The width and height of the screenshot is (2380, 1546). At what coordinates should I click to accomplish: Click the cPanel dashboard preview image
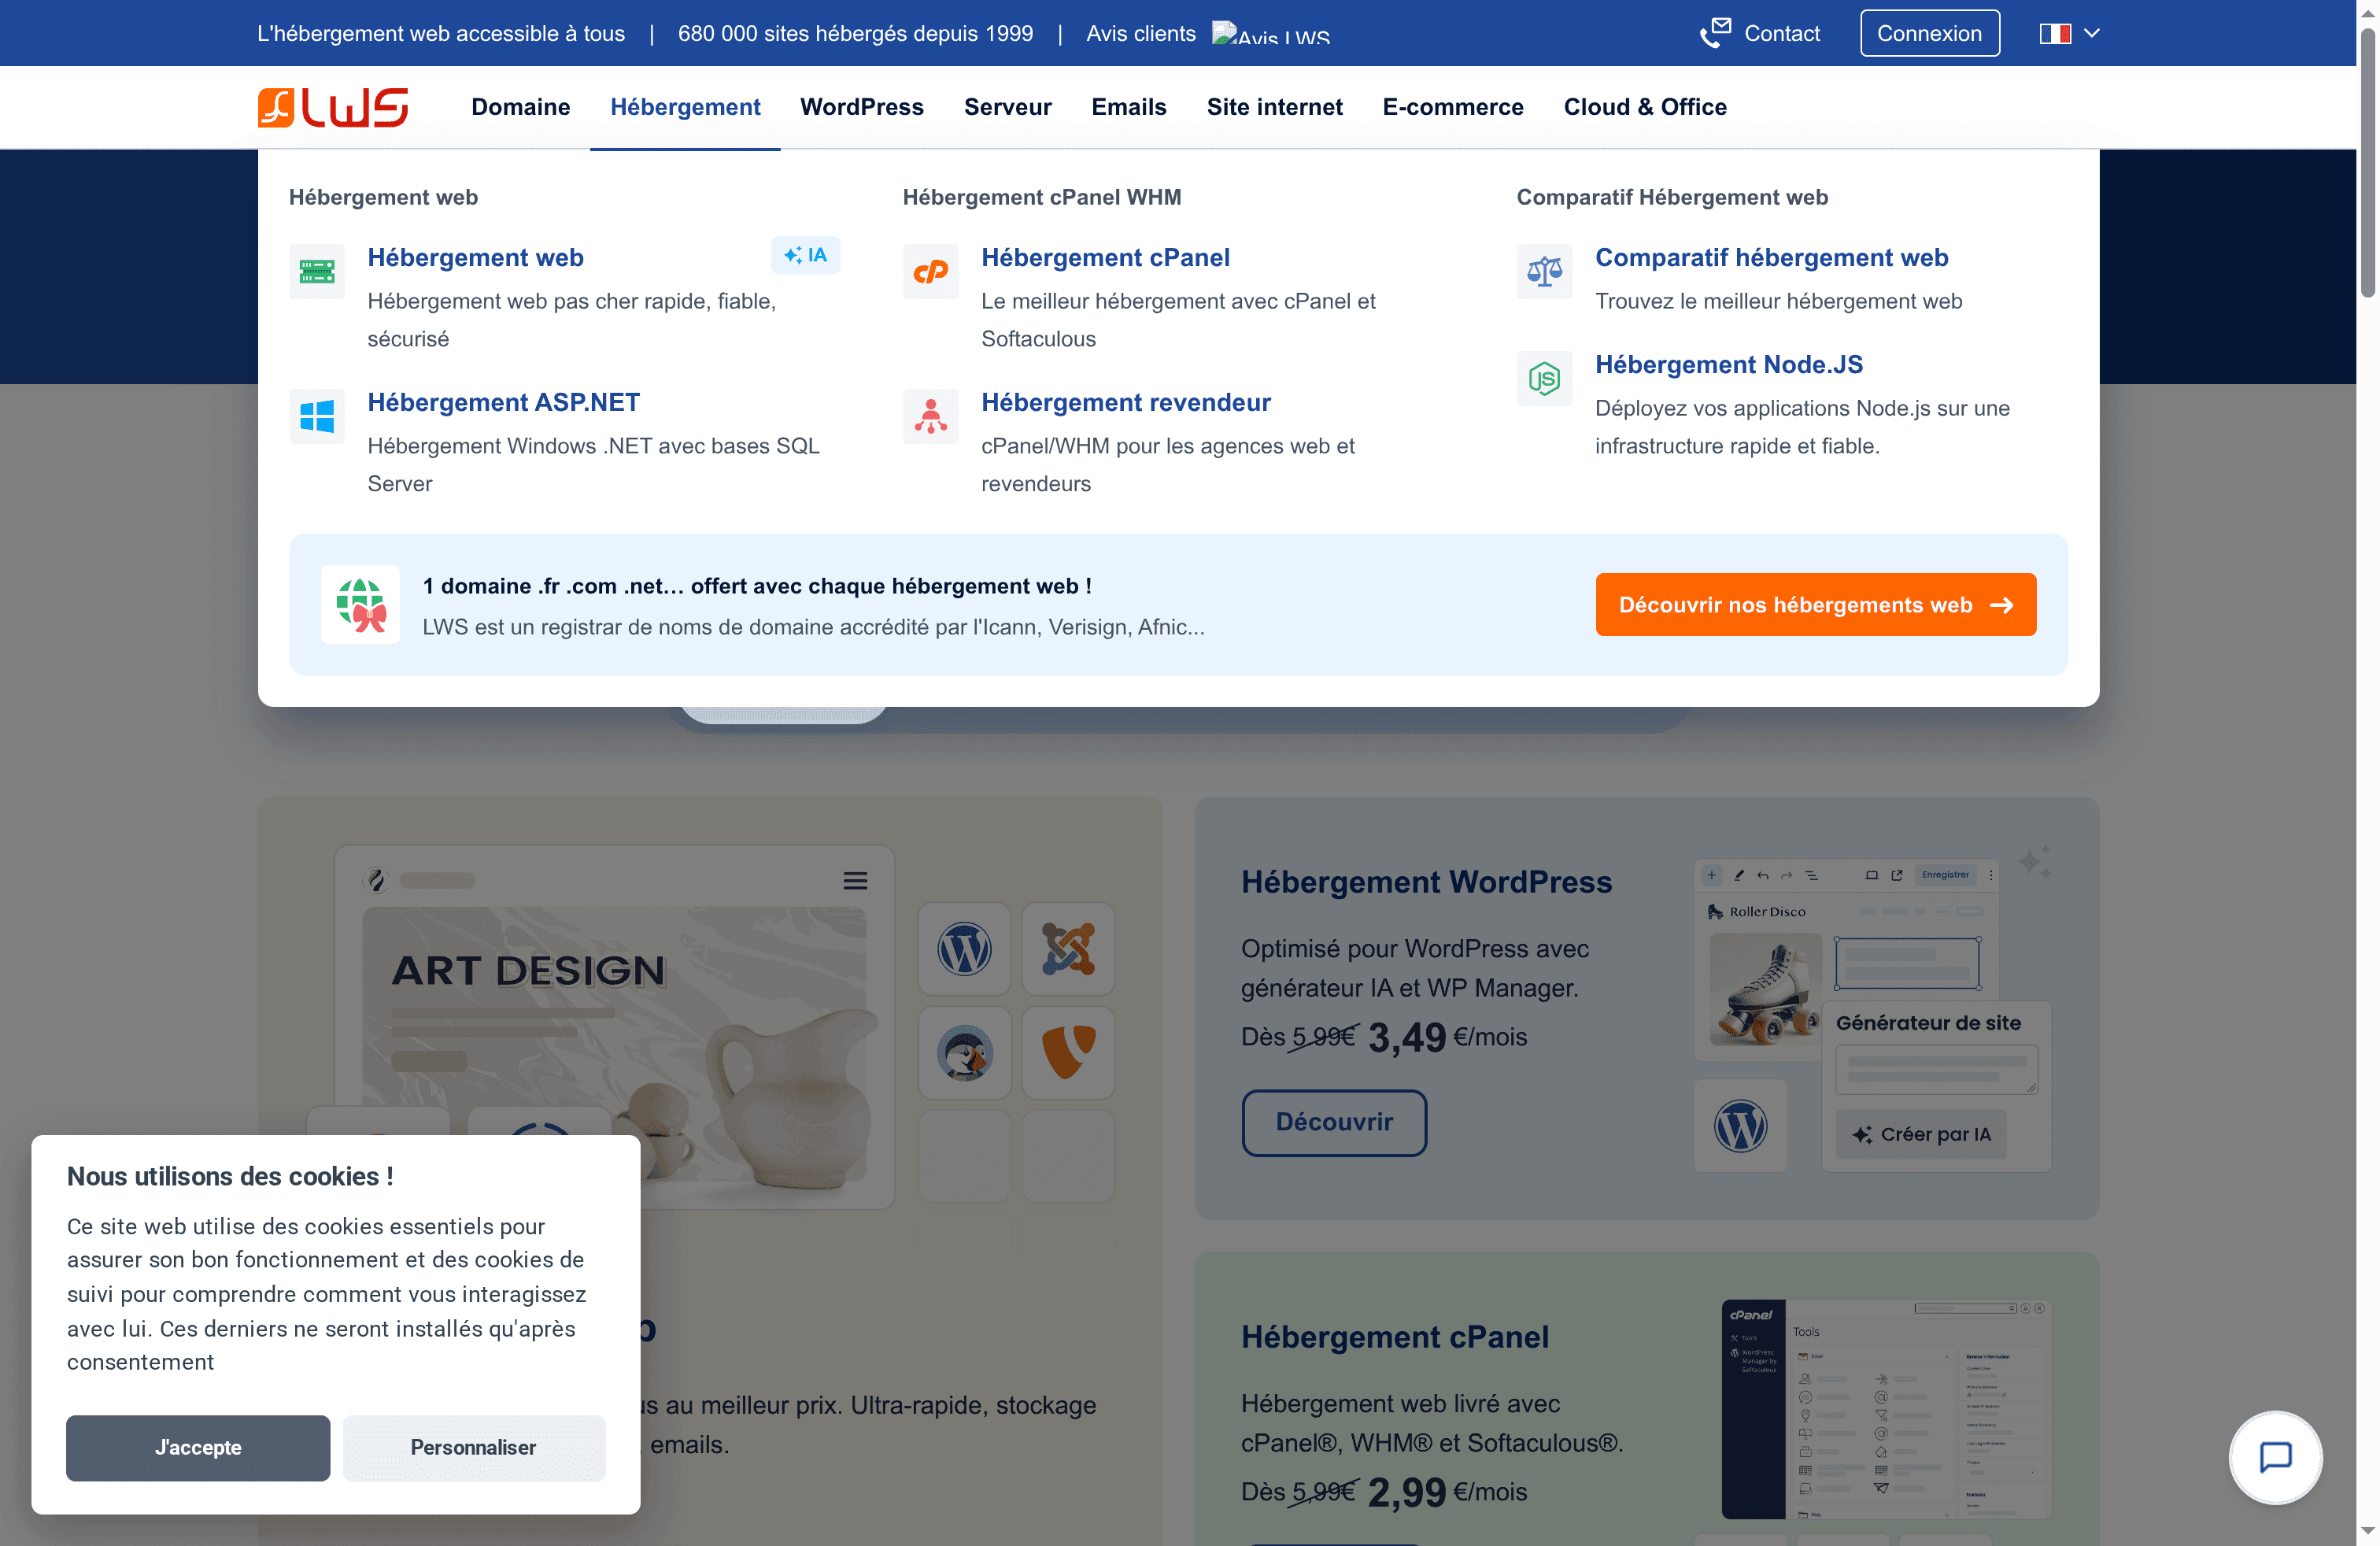(x=1886, y=1409)
